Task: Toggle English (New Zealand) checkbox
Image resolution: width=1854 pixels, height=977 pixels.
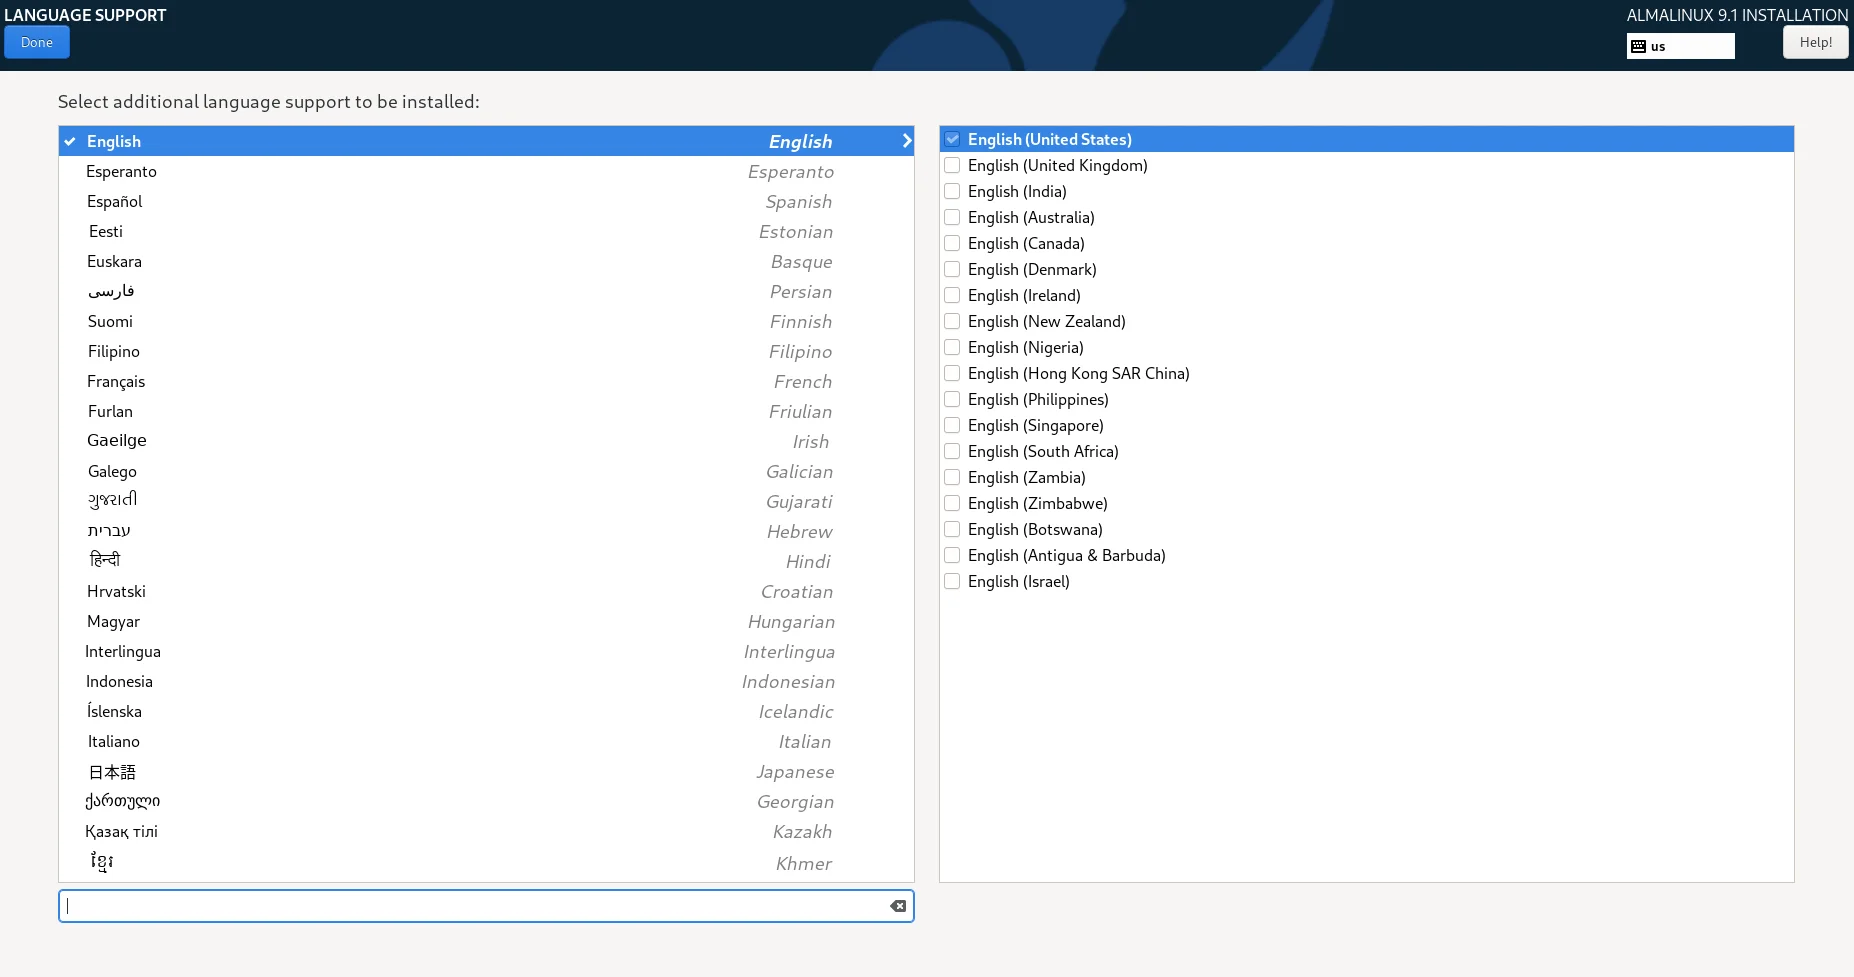Action: [952, 322]
